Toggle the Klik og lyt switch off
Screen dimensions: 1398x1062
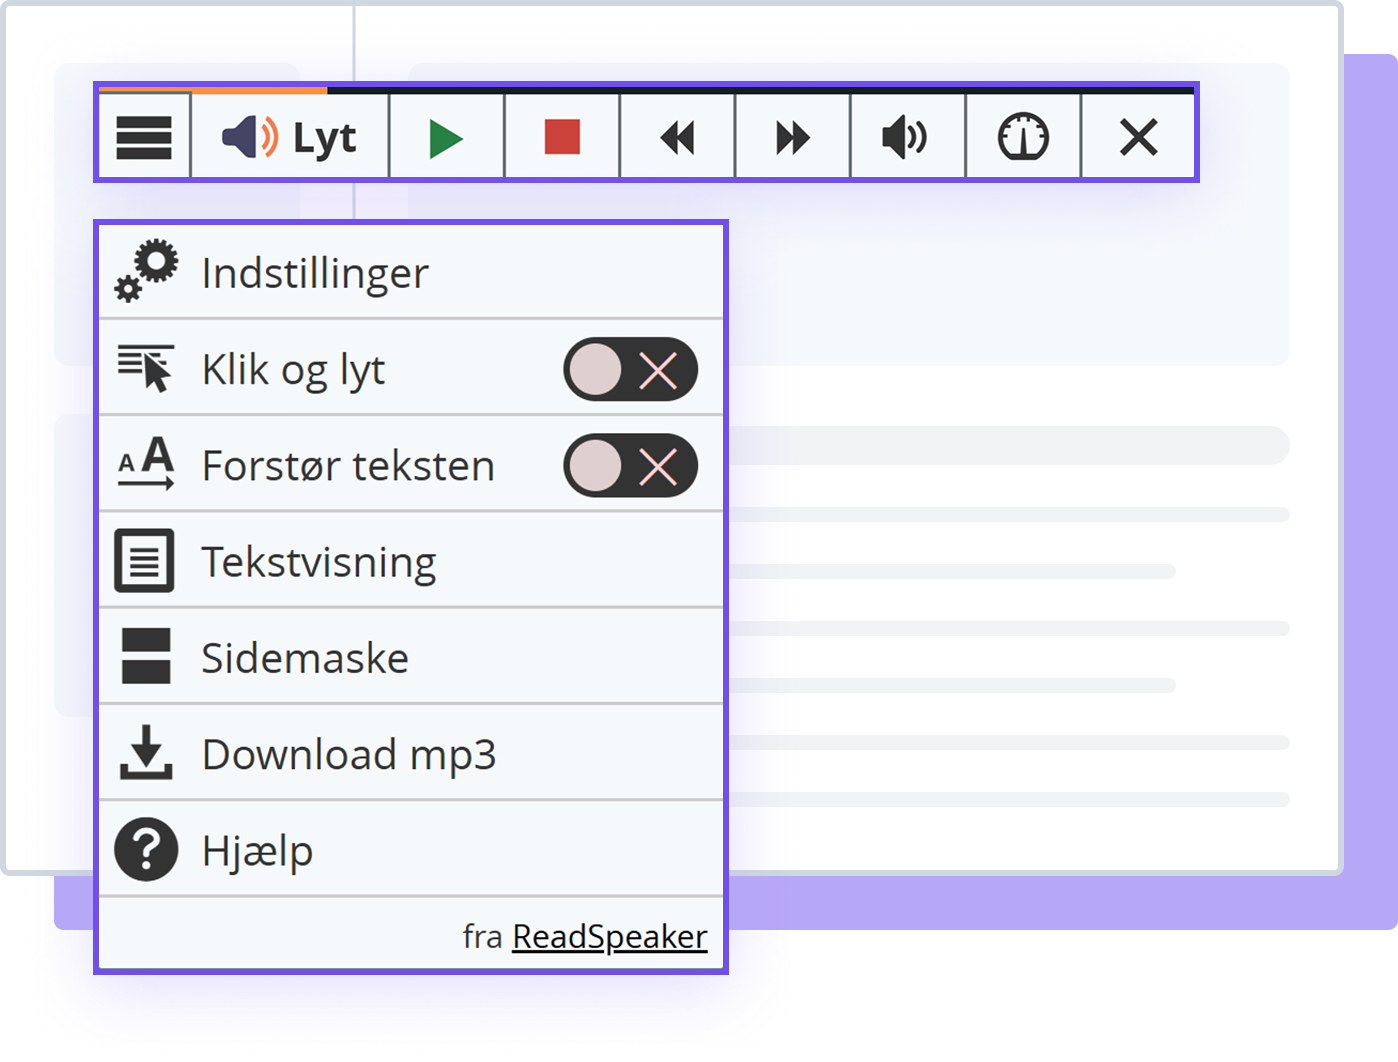pyautogui.click(x=630, y=369)
